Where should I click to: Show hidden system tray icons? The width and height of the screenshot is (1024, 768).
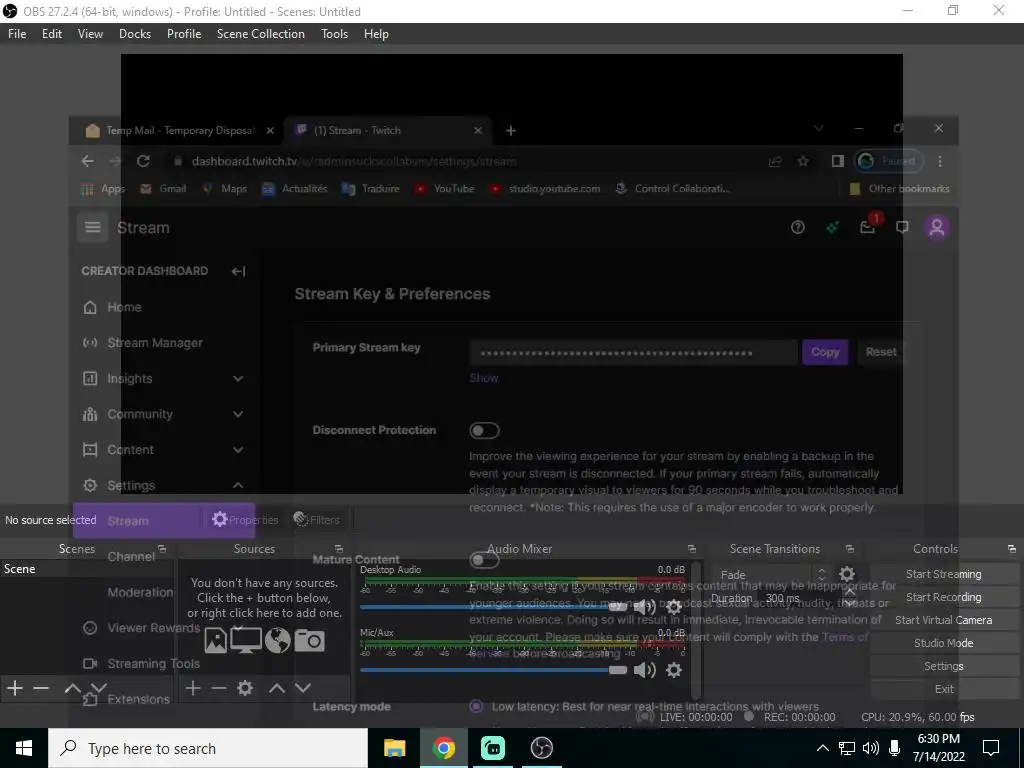click(823, 748)
